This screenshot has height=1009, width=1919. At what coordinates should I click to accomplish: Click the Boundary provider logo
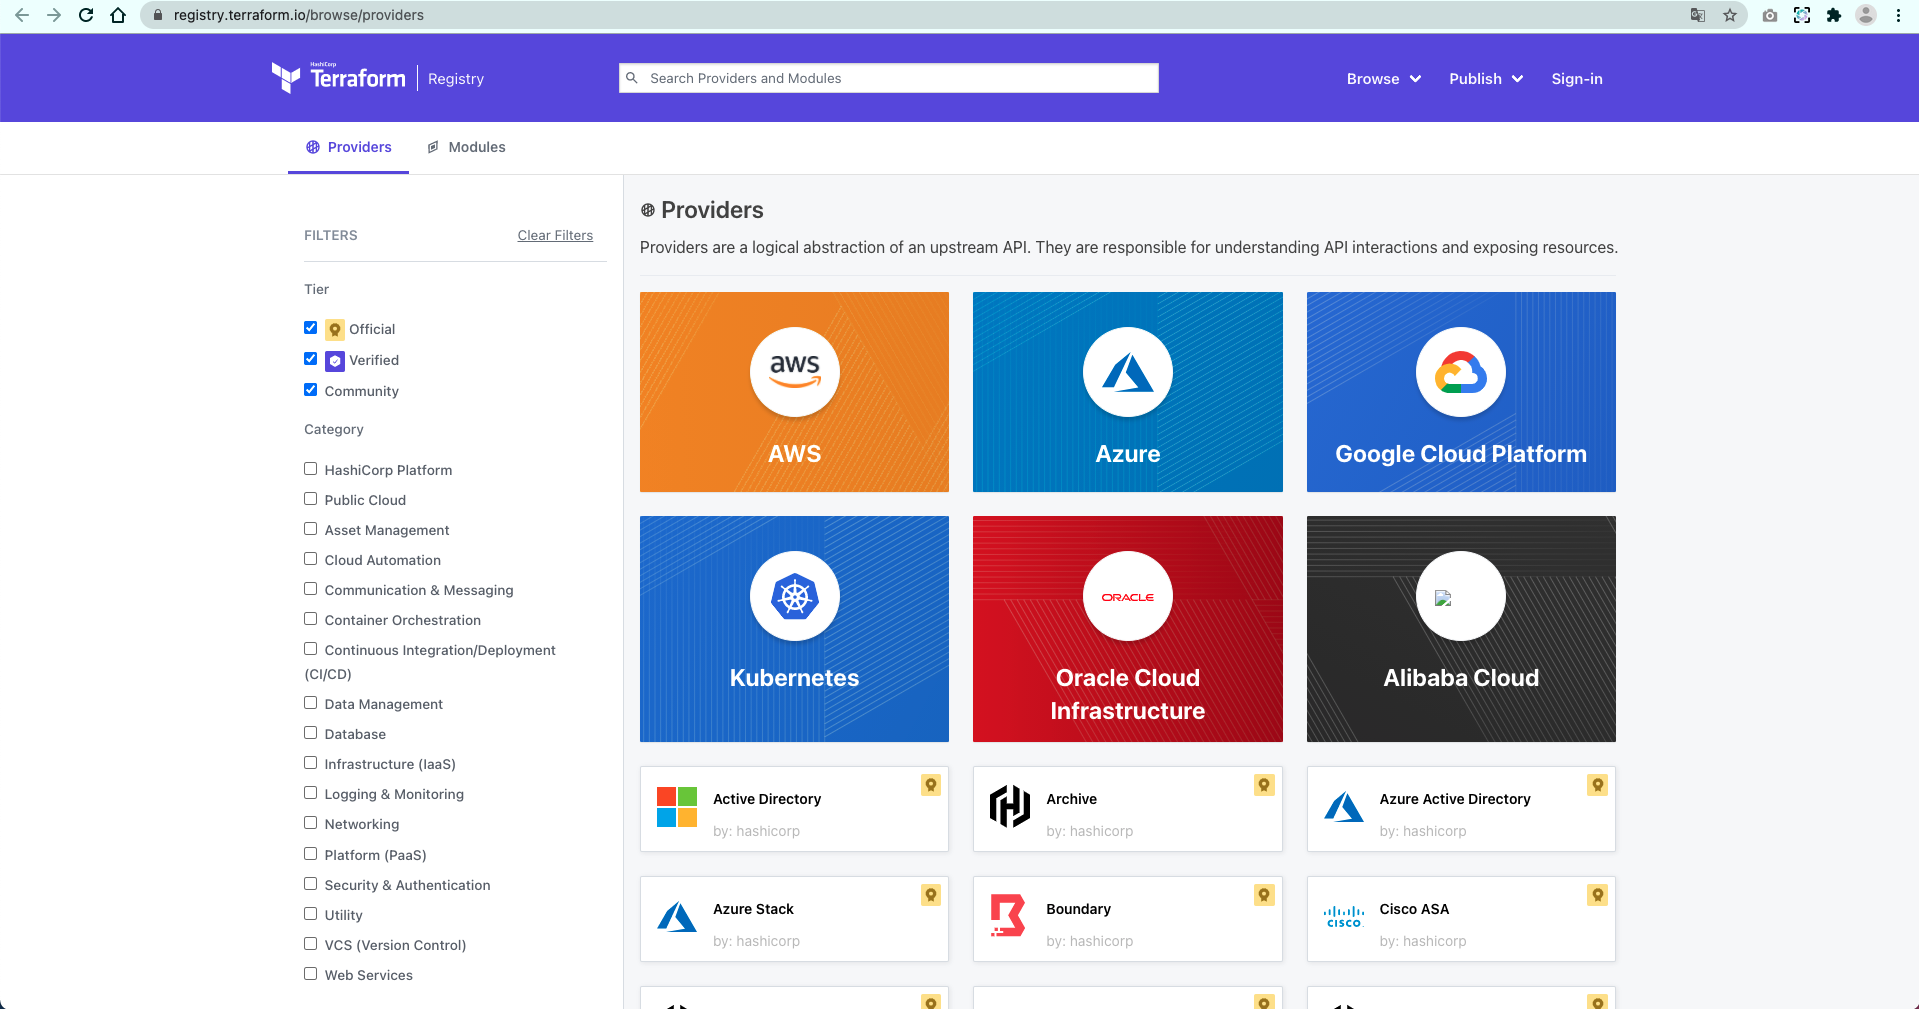pos(1008,915)
